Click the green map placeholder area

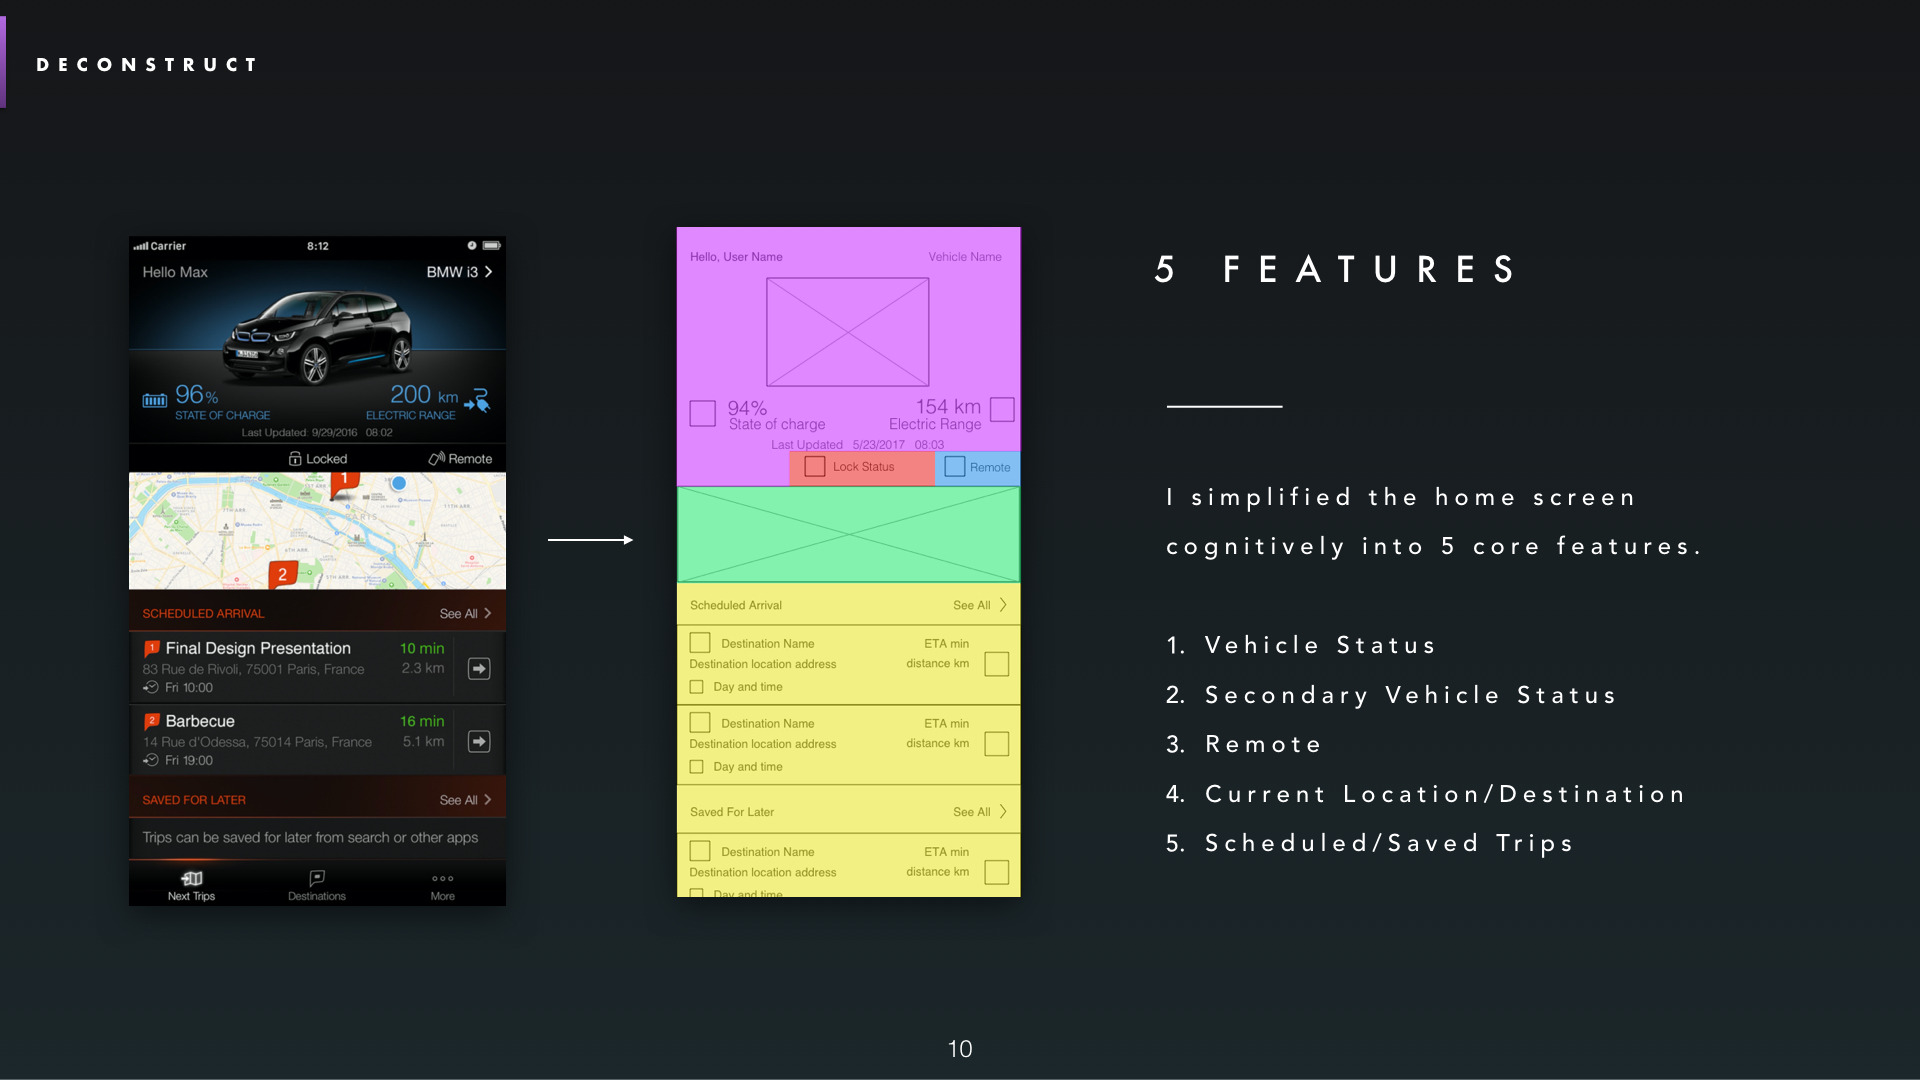tap(848, 534)
